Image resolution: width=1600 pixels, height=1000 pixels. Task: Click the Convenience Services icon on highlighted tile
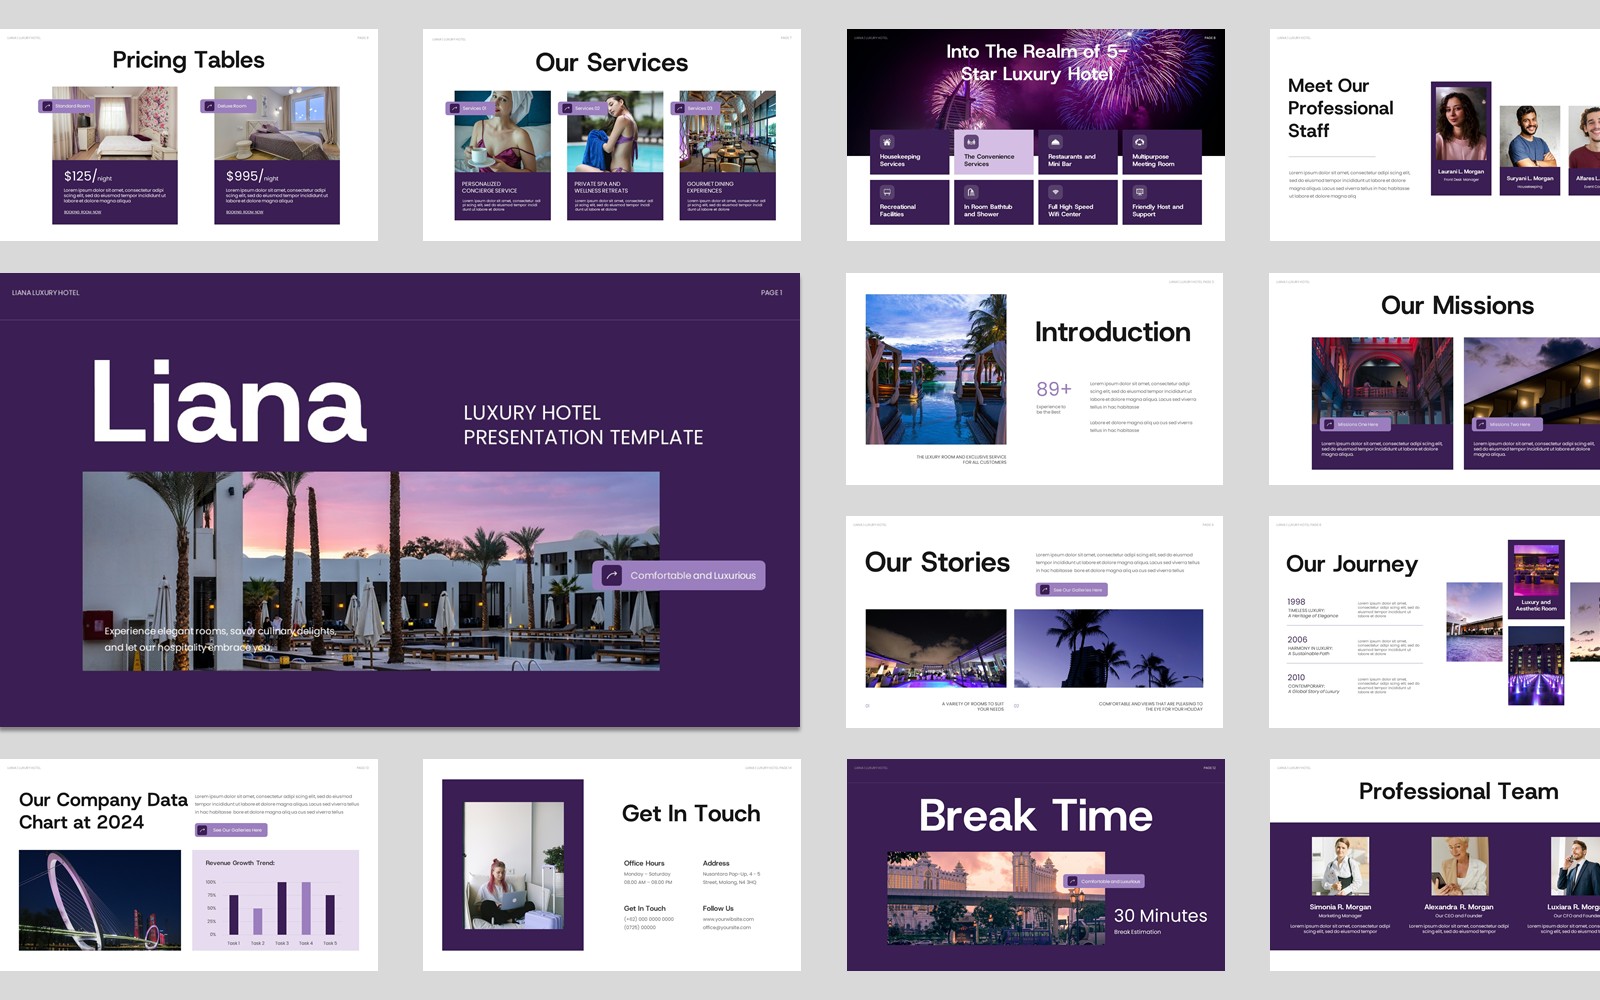[x=970, y=142]
